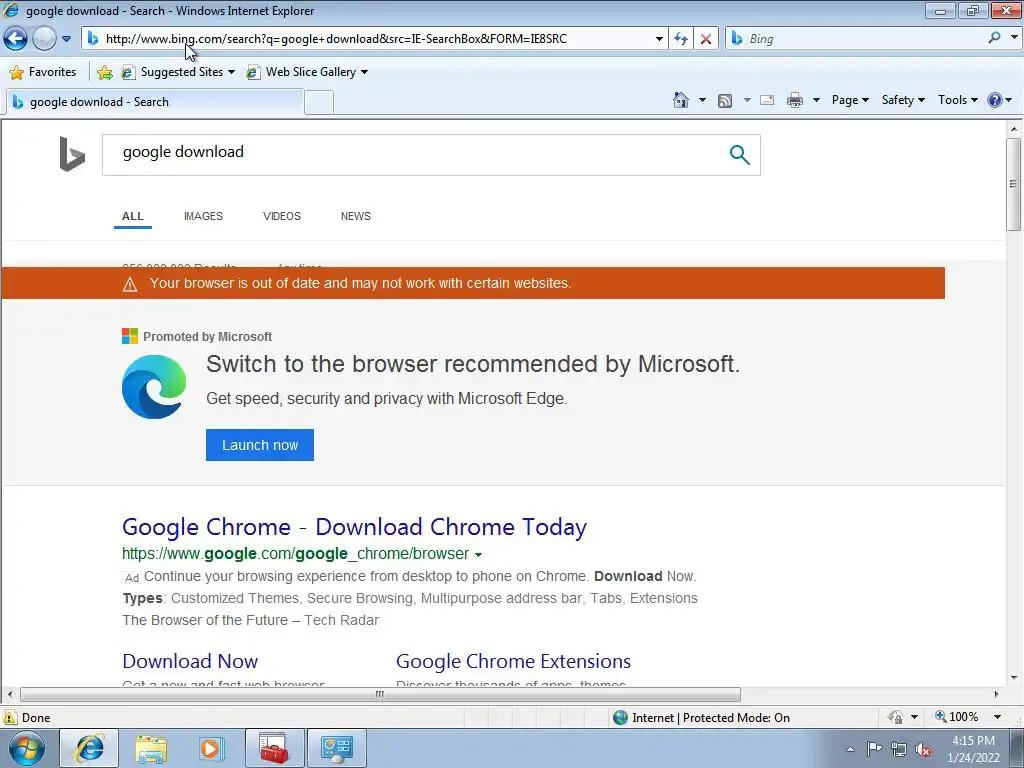Click the Bing logo on the page

click(72, 154)
